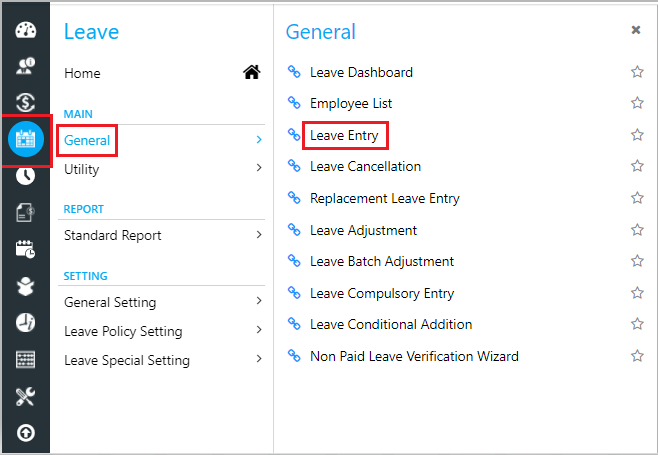Open the Leave calendar module icon
Viewport: 658px width, 455px height.
(26, 139)
